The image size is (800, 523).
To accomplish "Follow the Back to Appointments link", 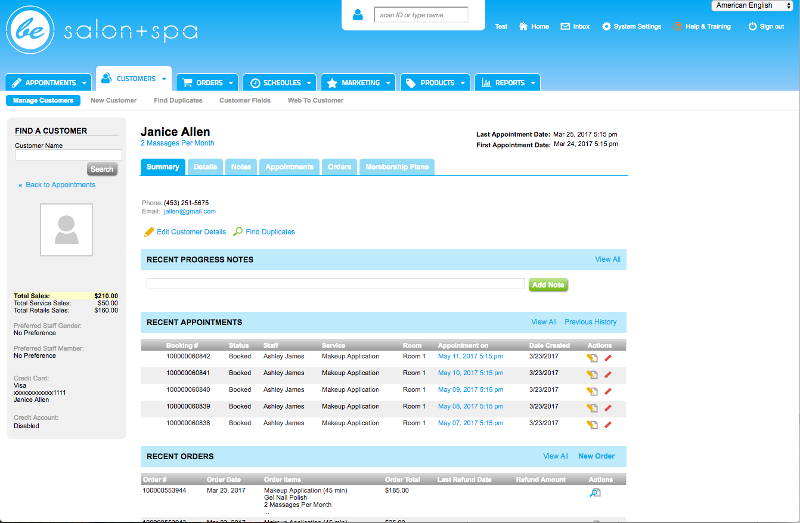I will 60,185.
